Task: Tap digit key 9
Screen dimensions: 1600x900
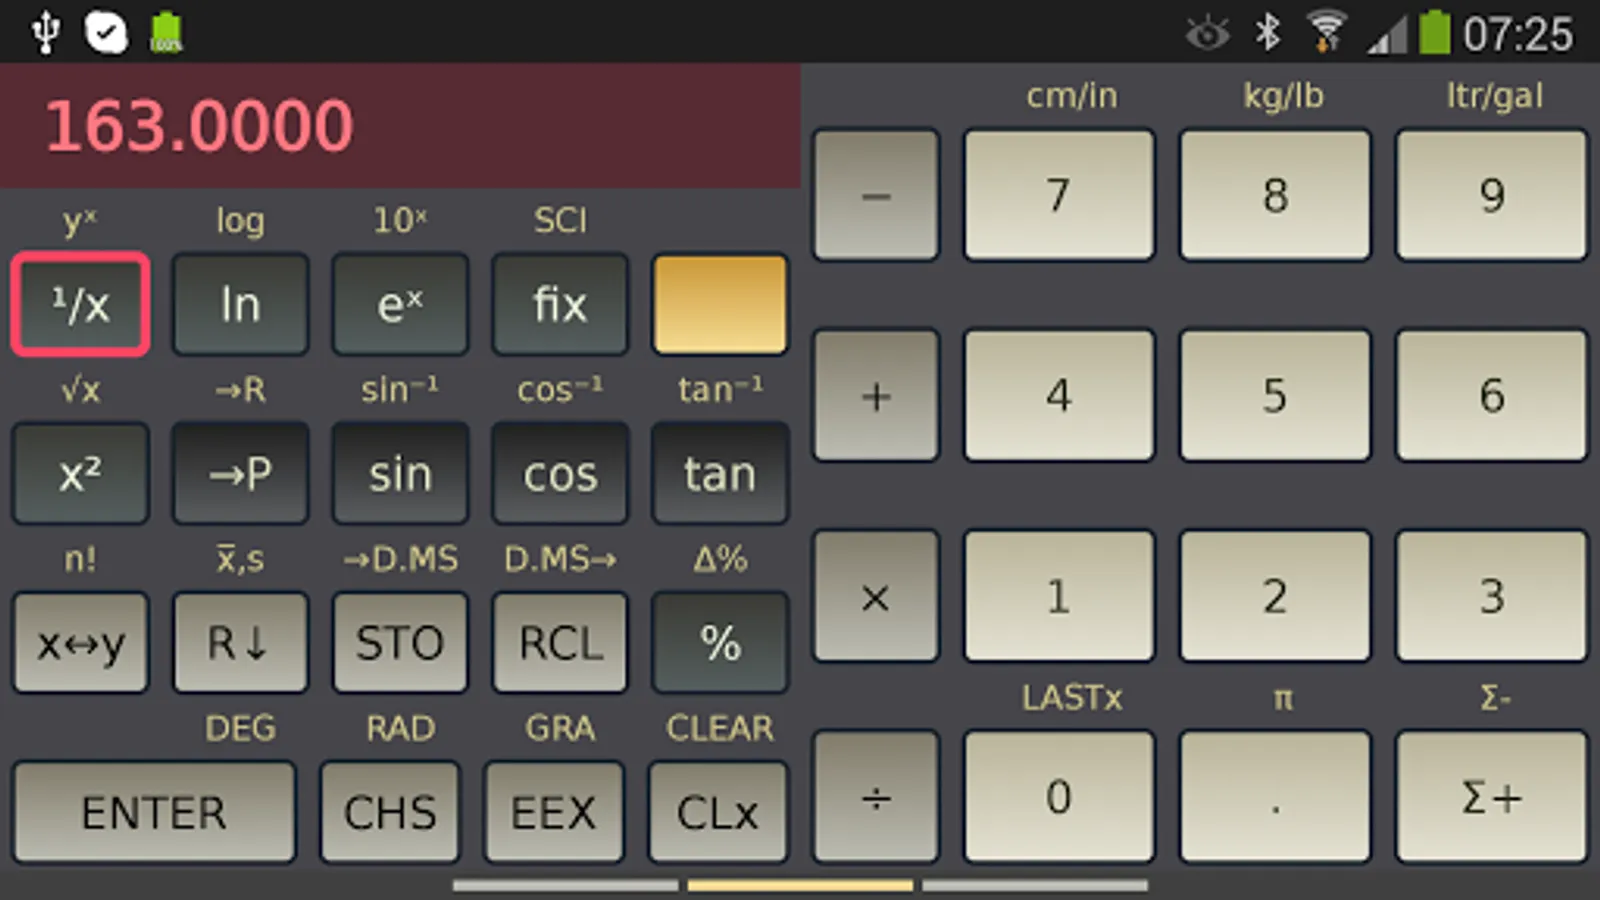Action: coord(1492,195)
